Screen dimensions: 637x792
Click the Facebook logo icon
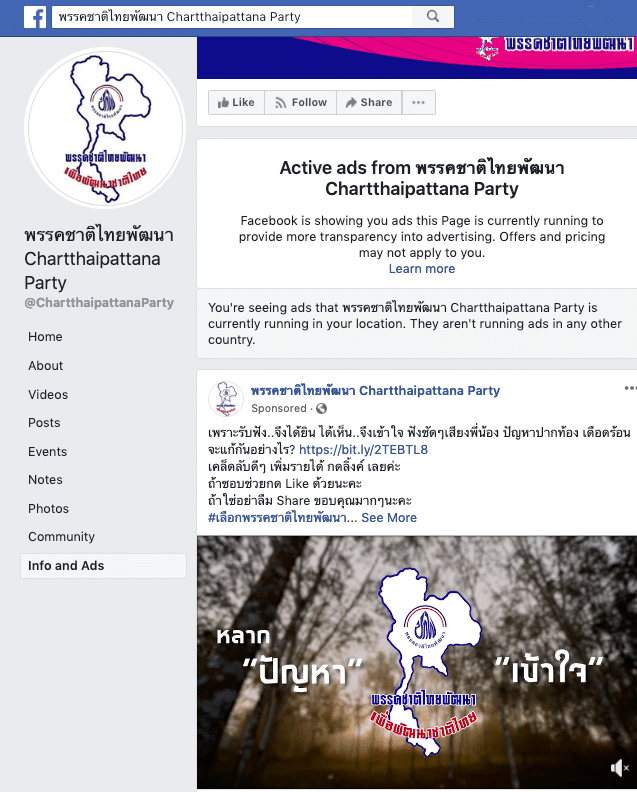point(35,17)
